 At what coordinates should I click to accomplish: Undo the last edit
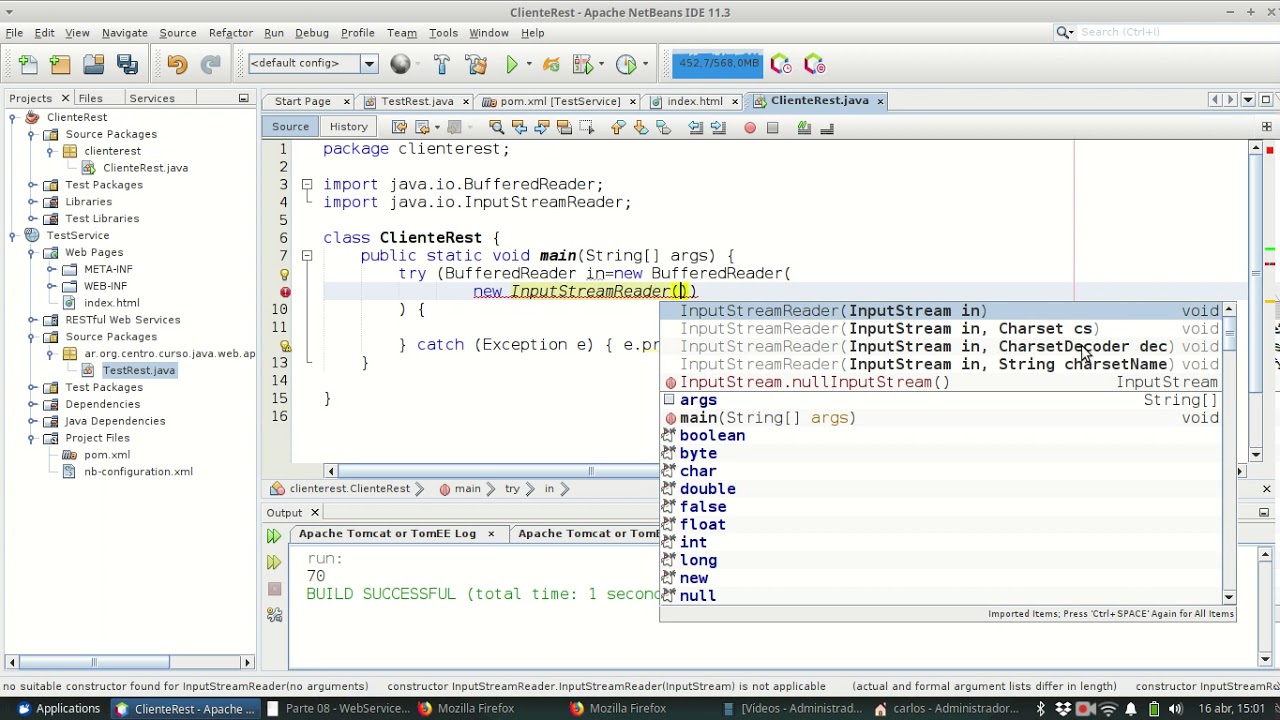[177, 65]
